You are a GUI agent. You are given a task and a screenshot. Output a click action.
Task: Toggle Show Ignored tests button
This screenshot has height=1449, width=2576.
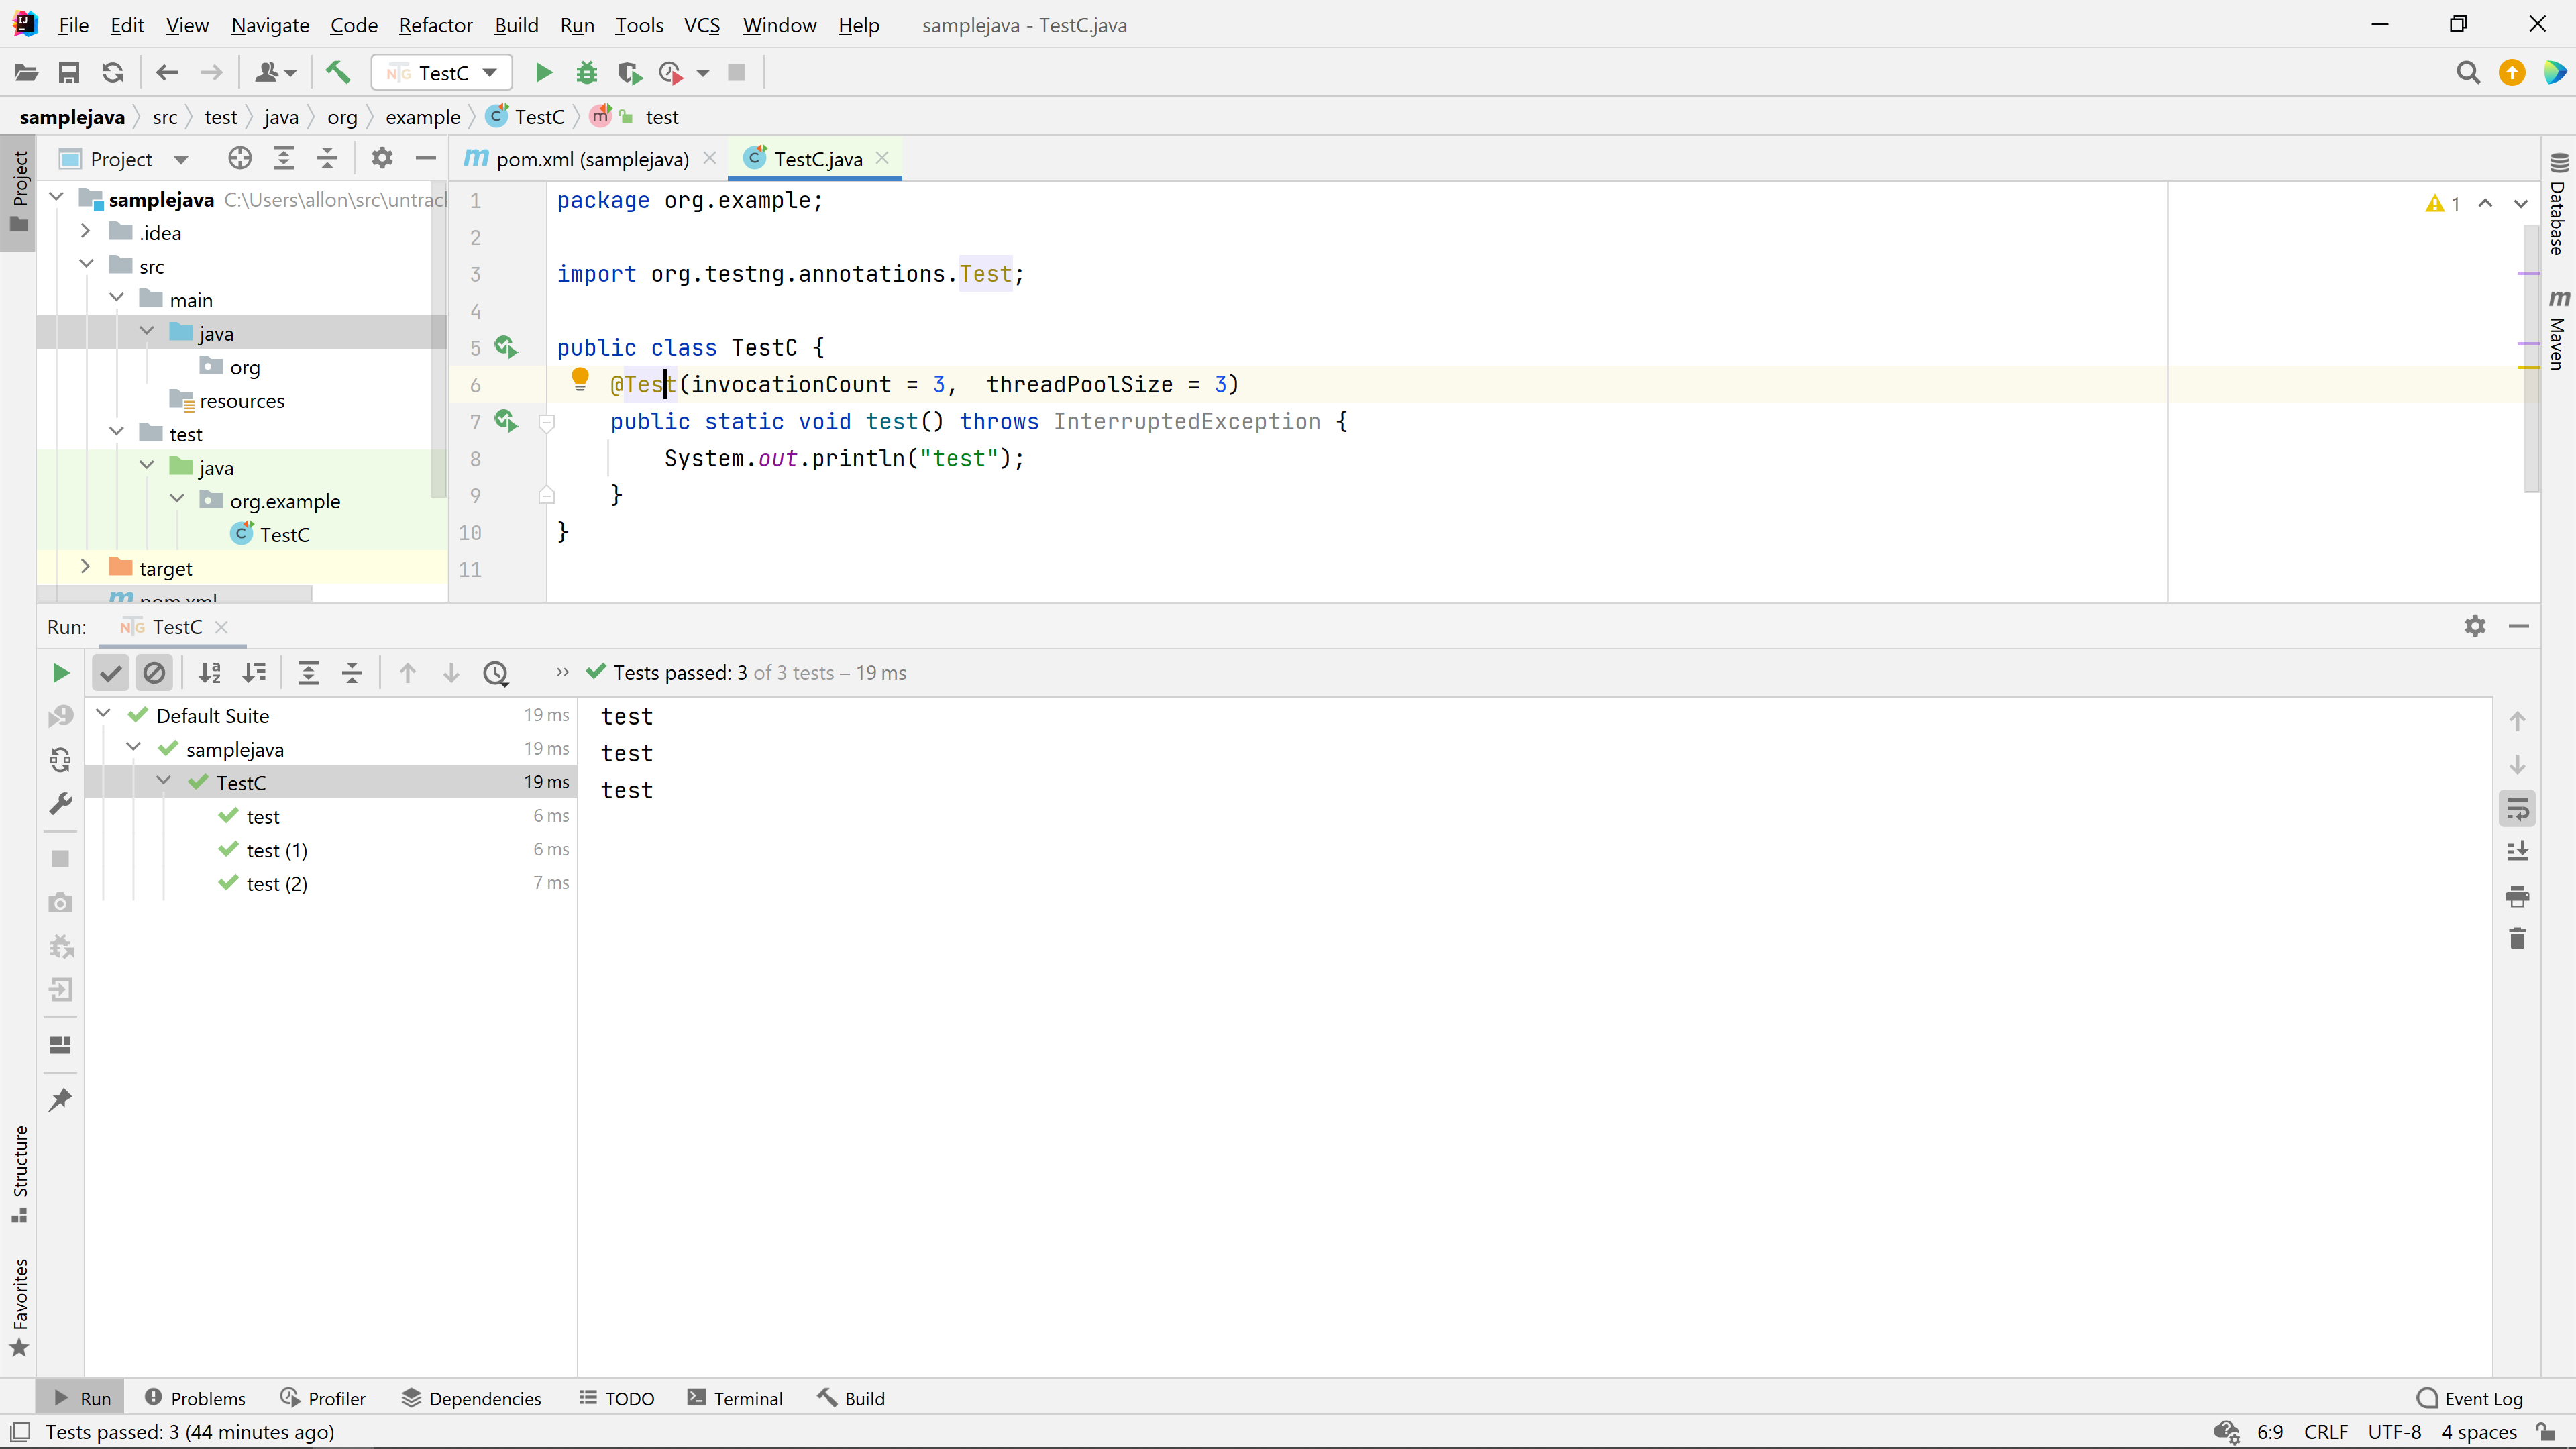[154, 673]
